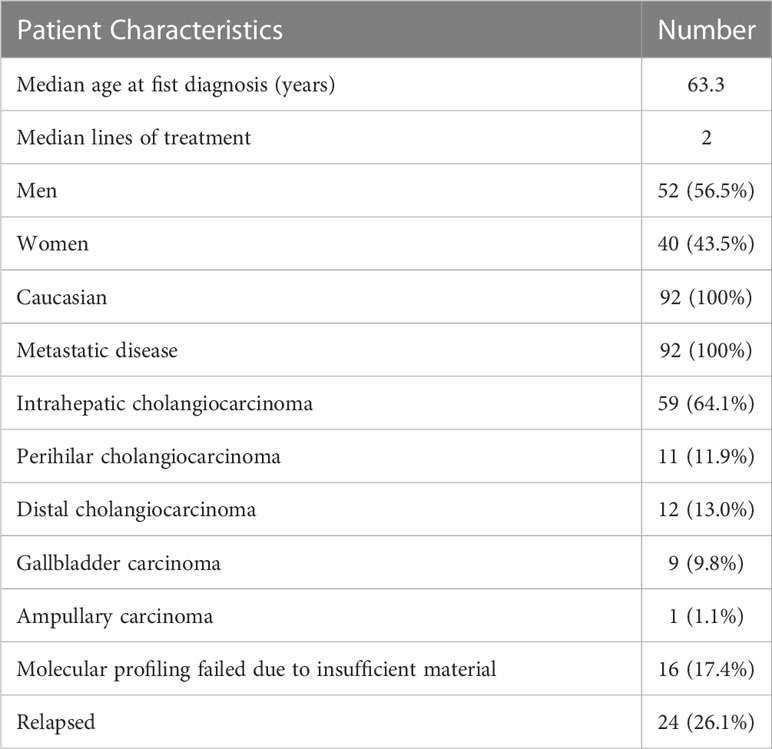Select the Women row label
This screenshot has height=749, width=772.
click(53, 244)
